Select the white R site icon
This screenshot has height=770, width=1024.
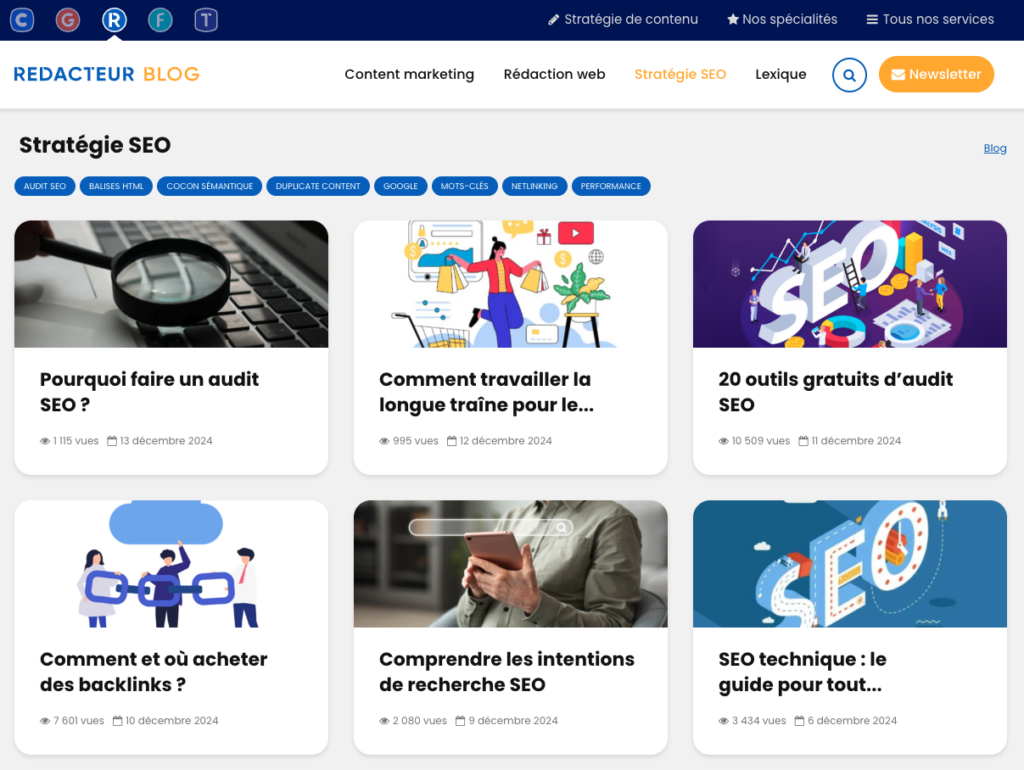pyautogui.click(x=114, y=20)
